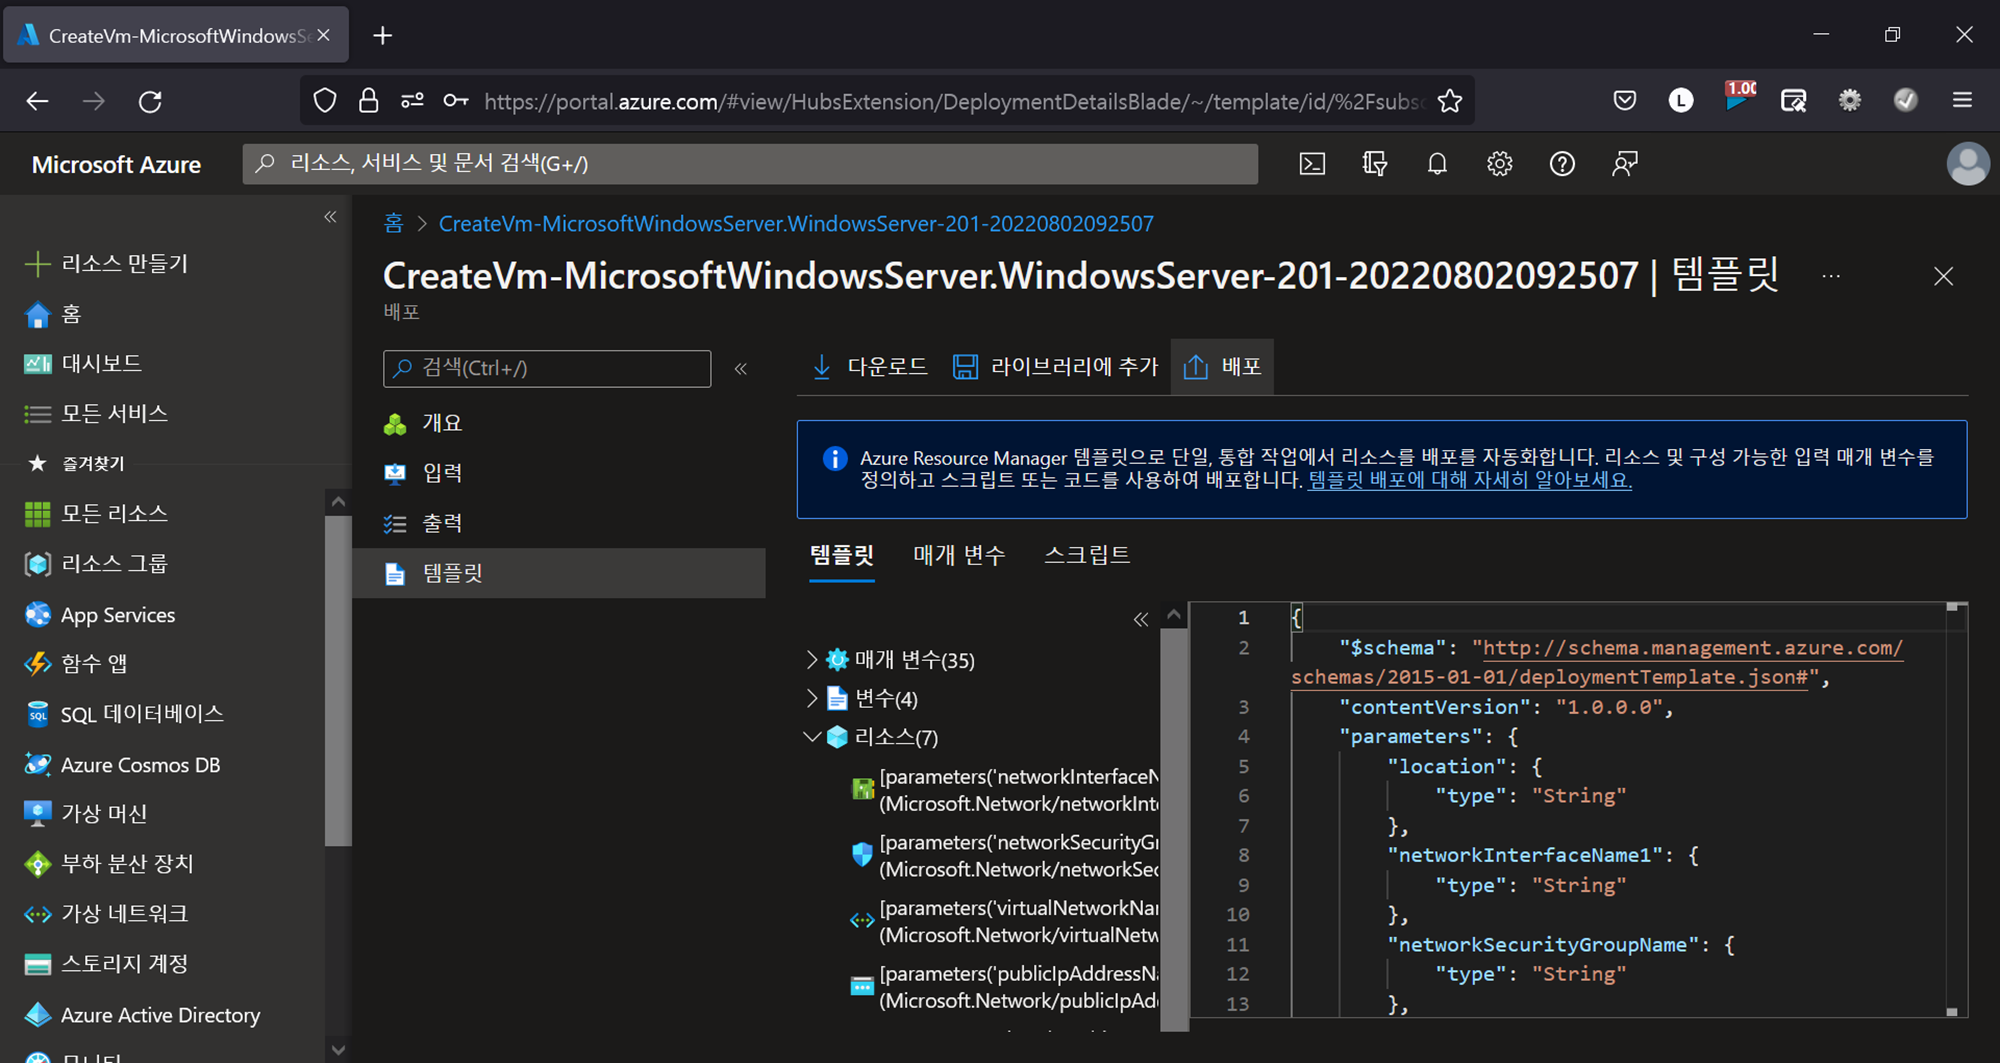Click the blade search box 검색(Ctrl+/)

[547, 368]
